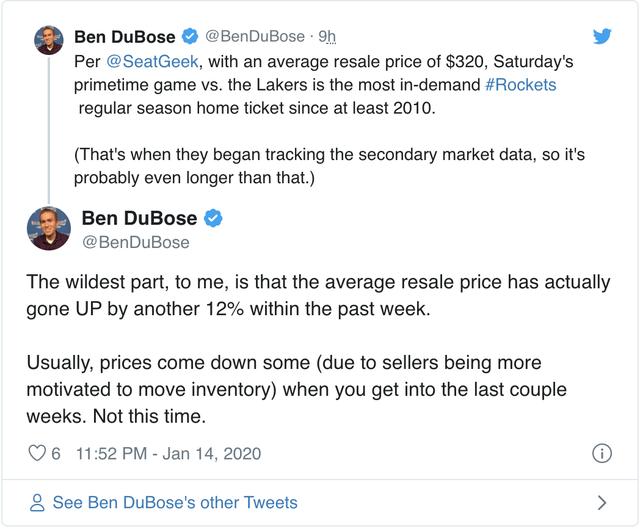640x529 pixels.
Task: Click the @BenDuBose handle in top tweet
Action: click(255, 36)
